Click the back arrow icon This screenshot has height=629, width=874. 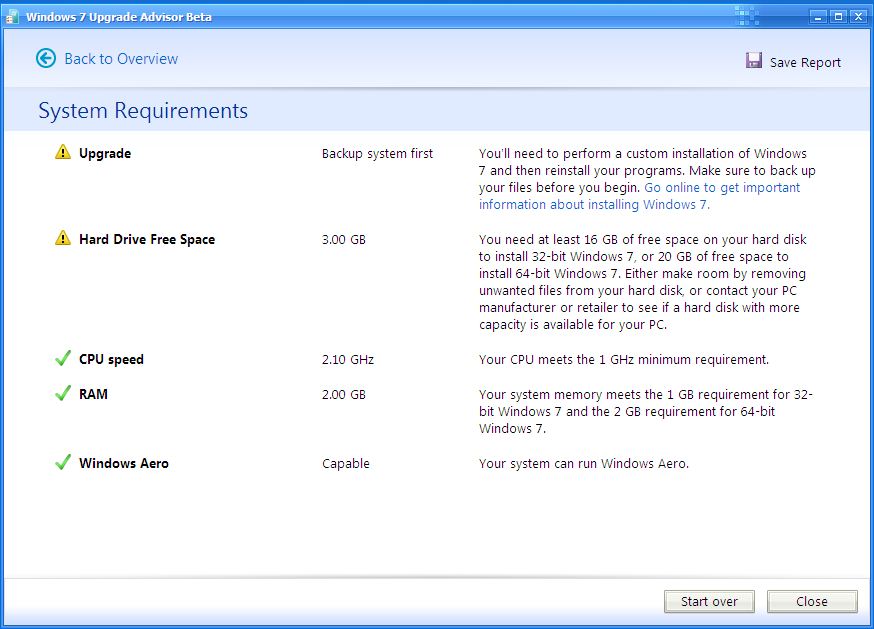tap(46, 58)
